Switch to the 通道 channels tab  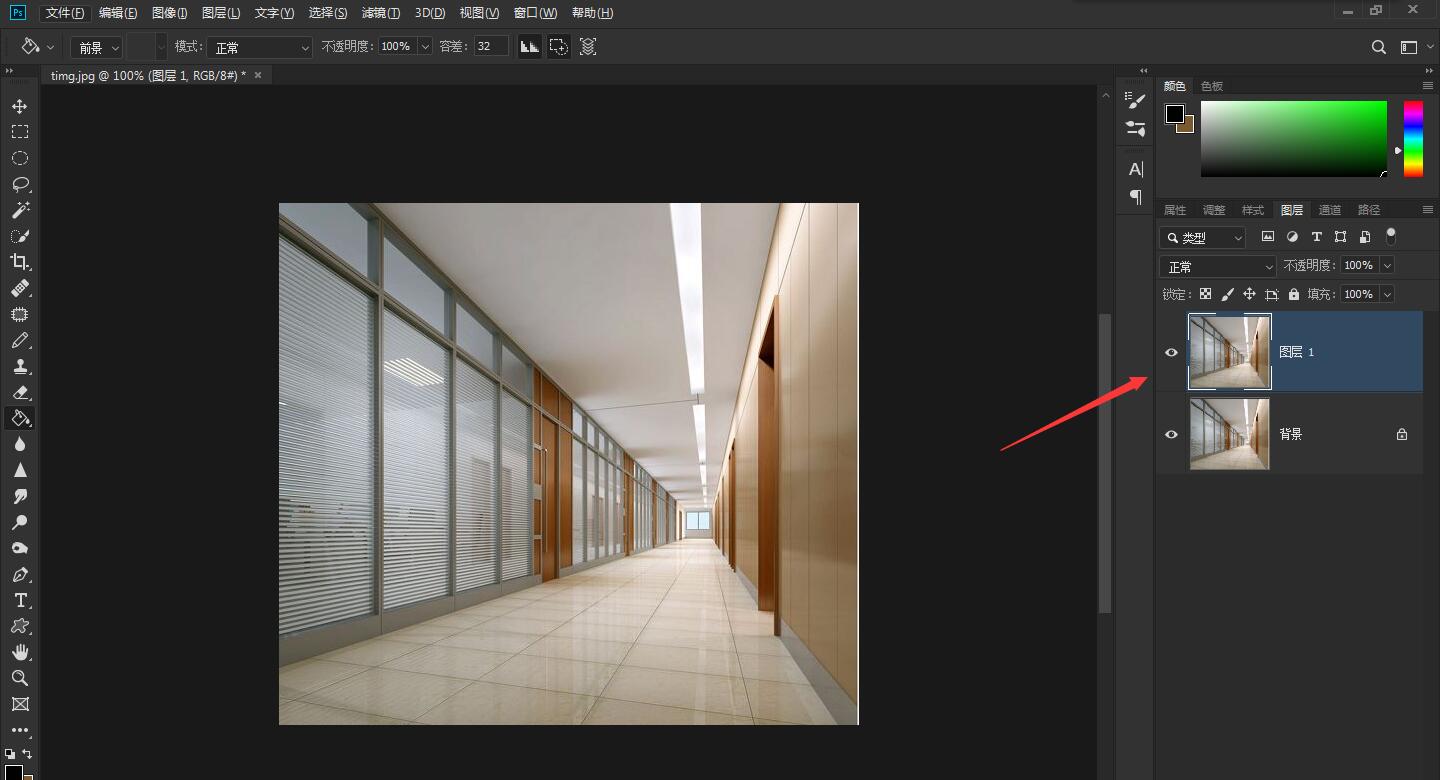tap(1329, 210)
